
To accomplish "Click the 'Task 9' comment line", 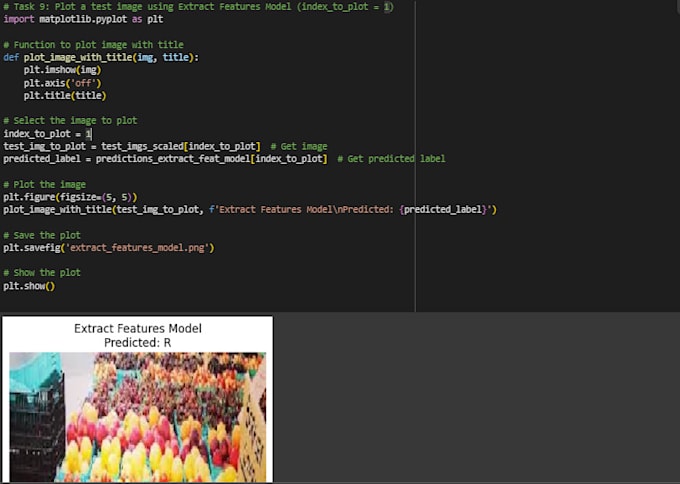I will coord(198,7).
